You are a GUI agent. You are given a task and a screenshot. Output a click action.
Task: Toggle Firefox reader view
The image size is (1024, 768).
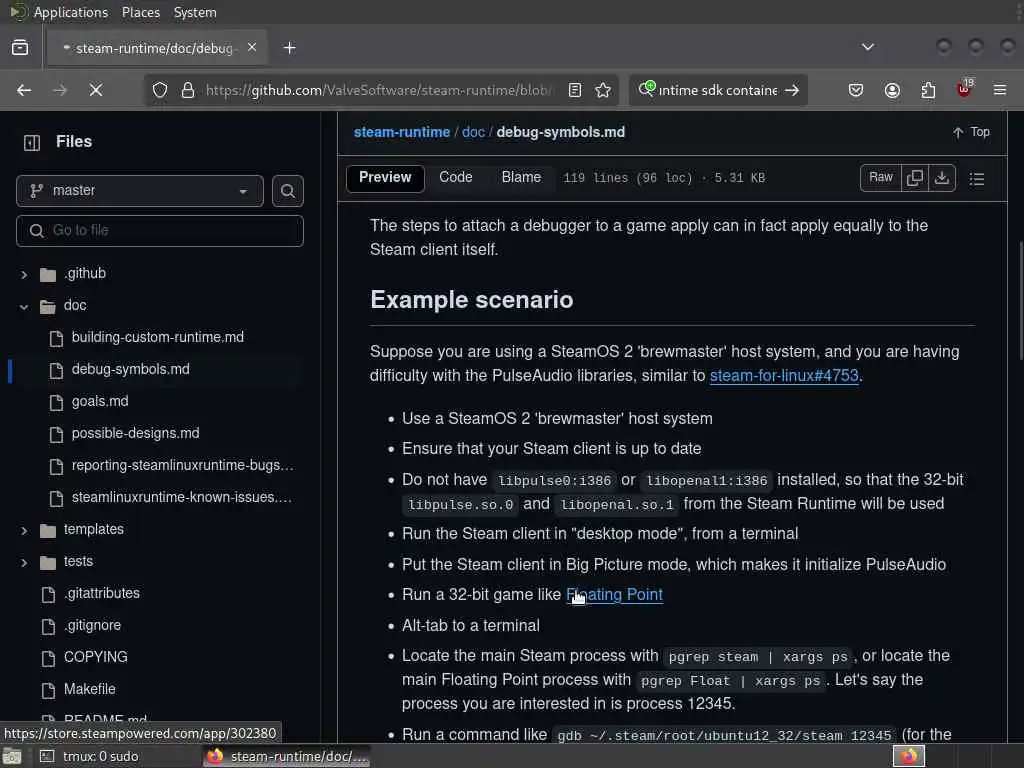pyautogui.click(x=575, y=90)
